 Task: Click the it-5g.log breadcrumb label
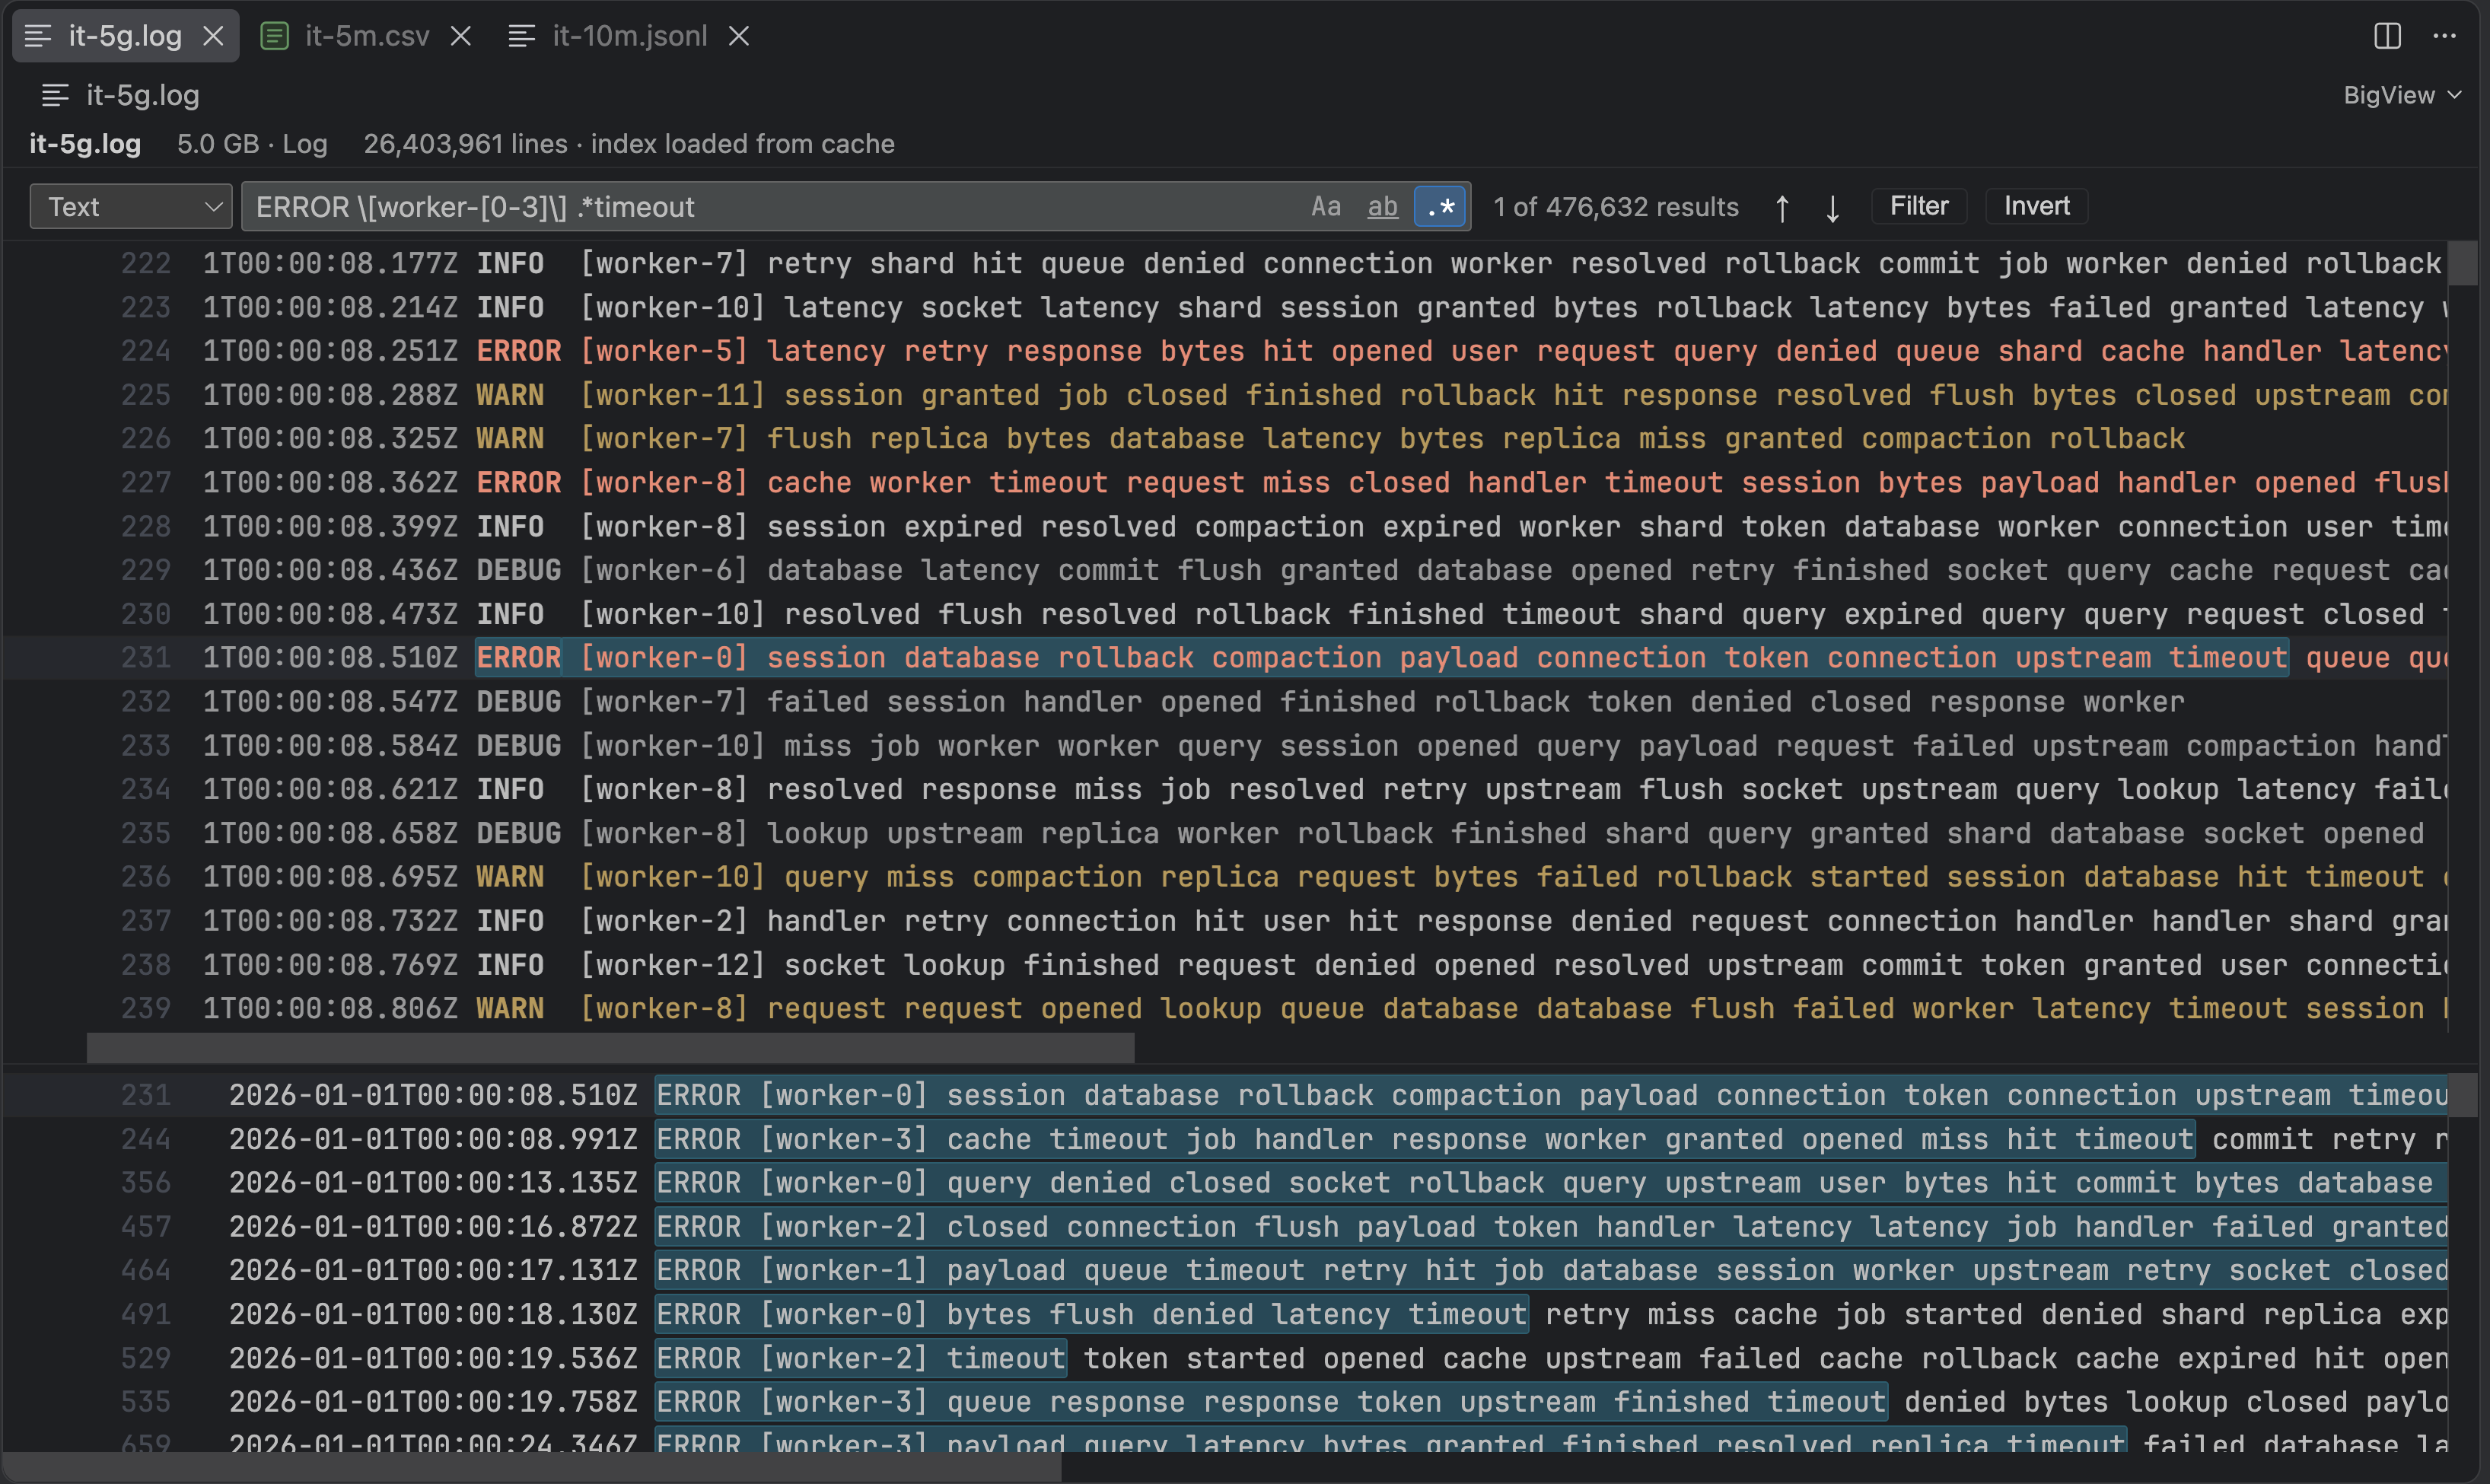[x=143, y=95]
